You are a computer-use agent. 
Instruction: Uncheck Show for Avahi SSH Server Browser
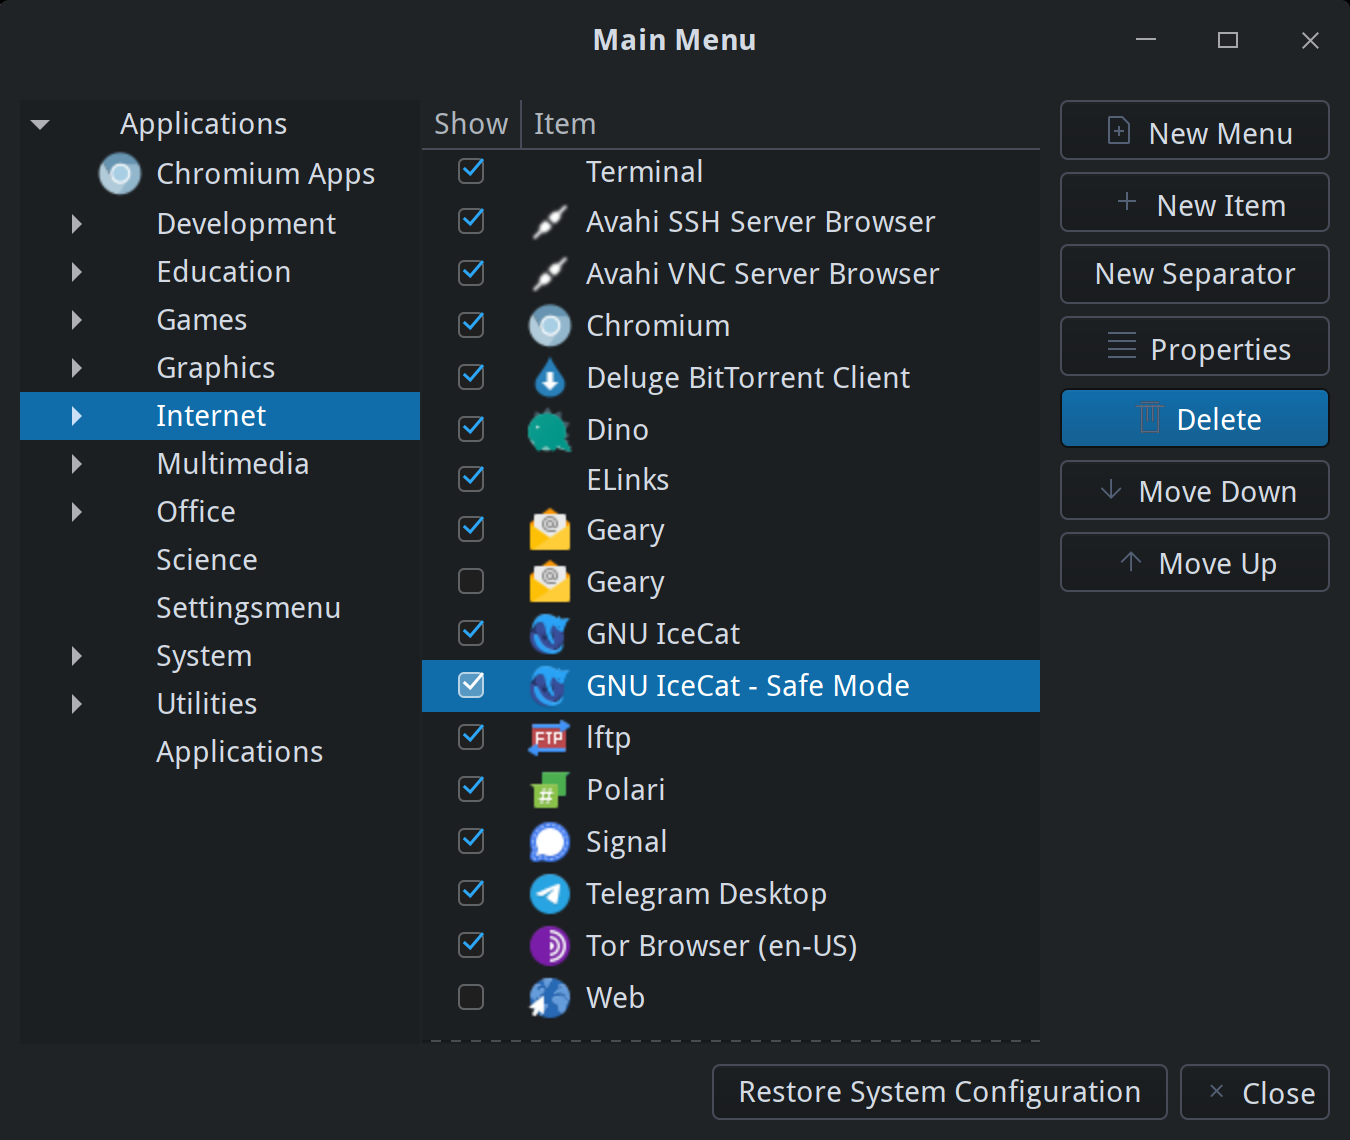click(x=471, y=221)
